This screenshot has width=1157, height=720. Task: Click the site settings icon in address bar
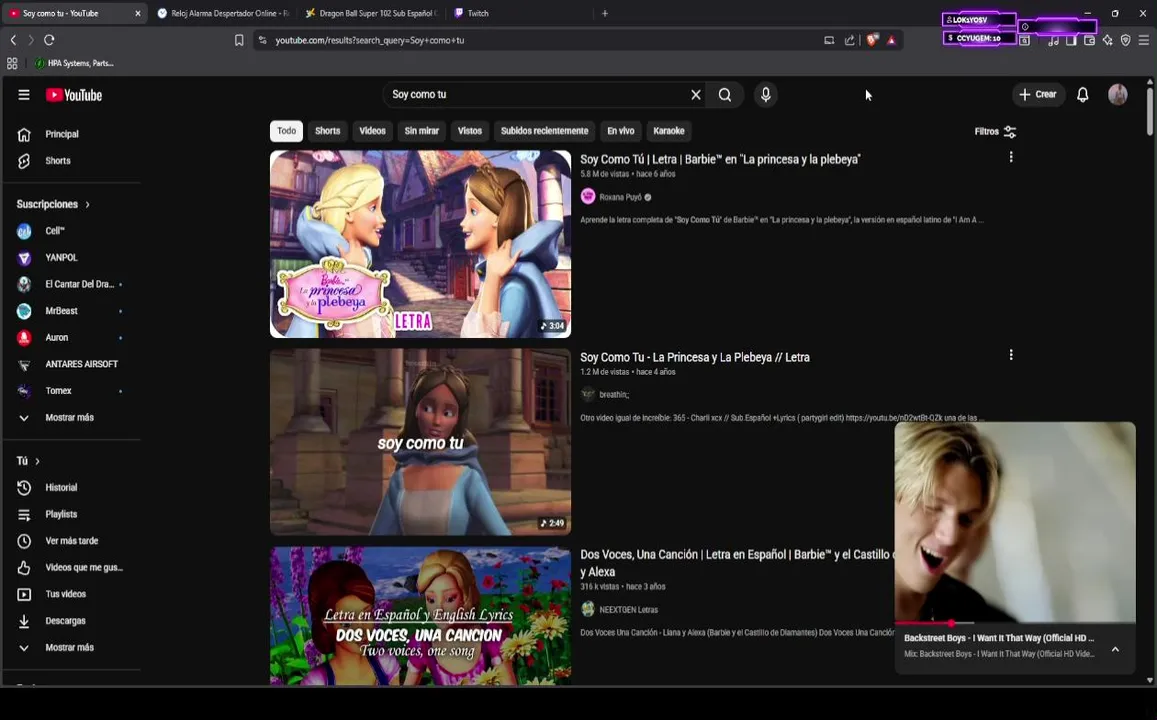point(262,40)
